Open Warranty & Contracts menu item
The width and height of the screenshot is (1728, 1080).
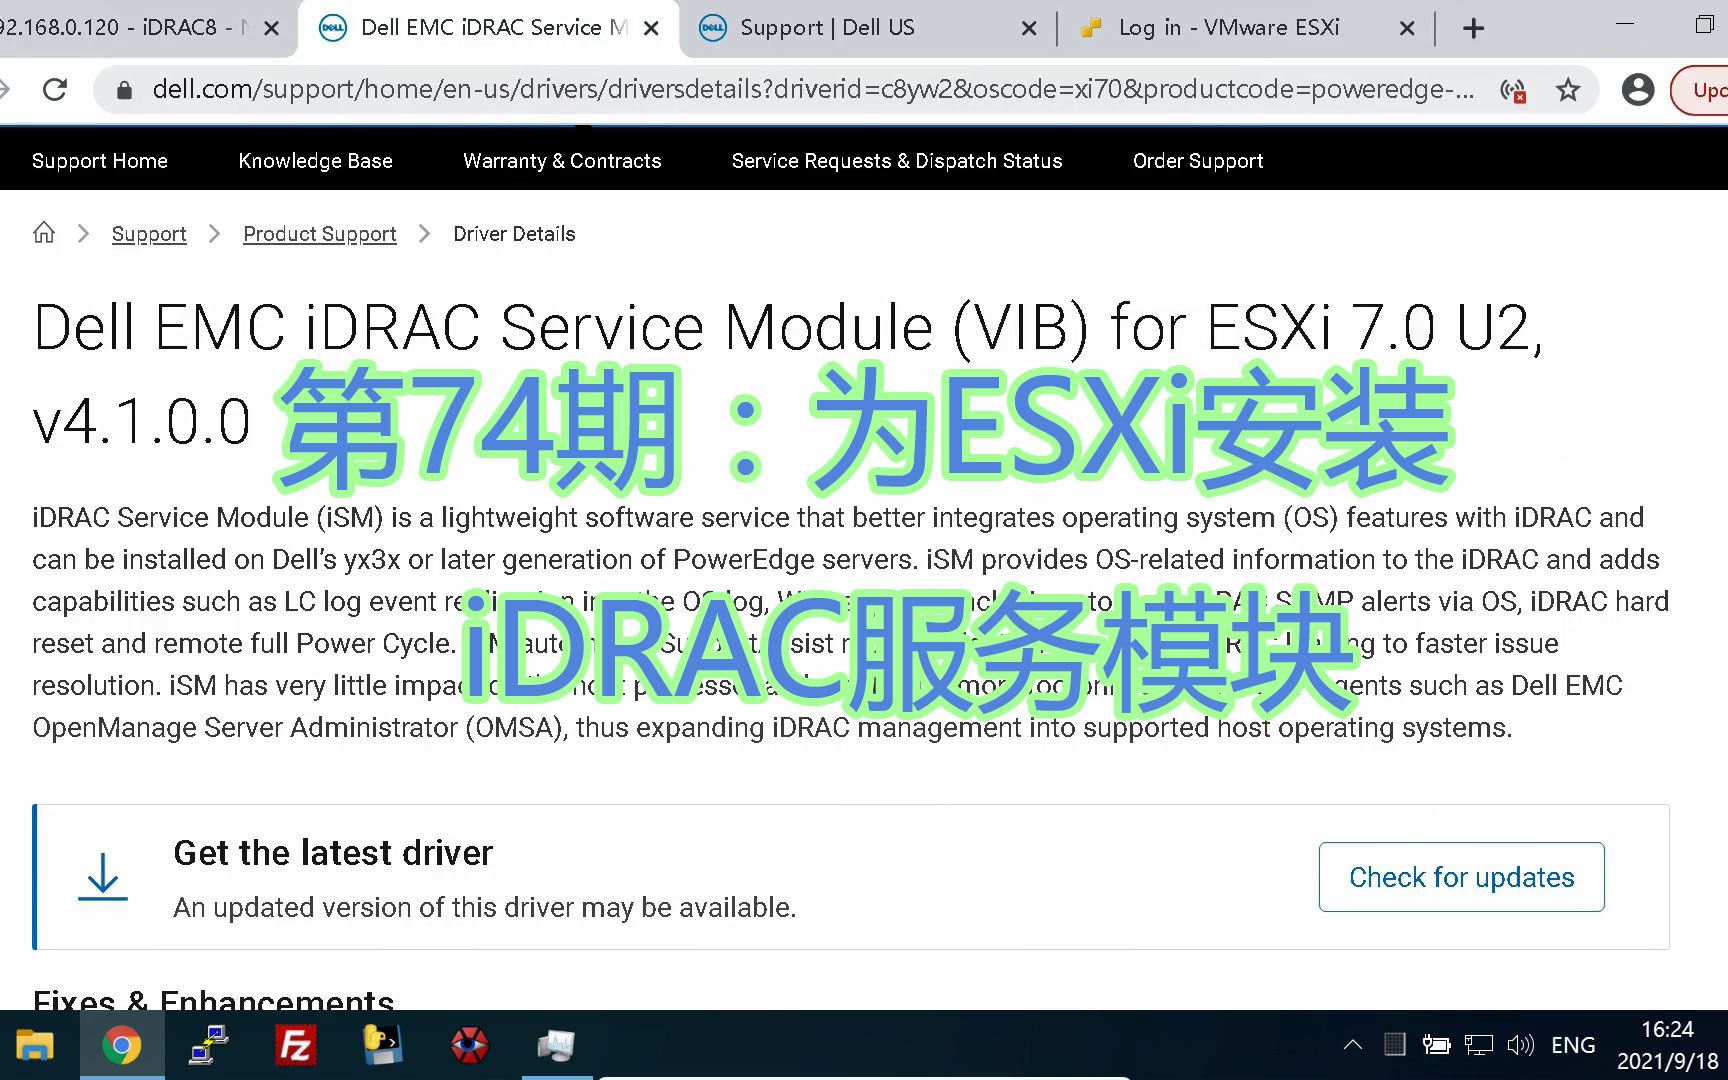(x=562, y=161)
